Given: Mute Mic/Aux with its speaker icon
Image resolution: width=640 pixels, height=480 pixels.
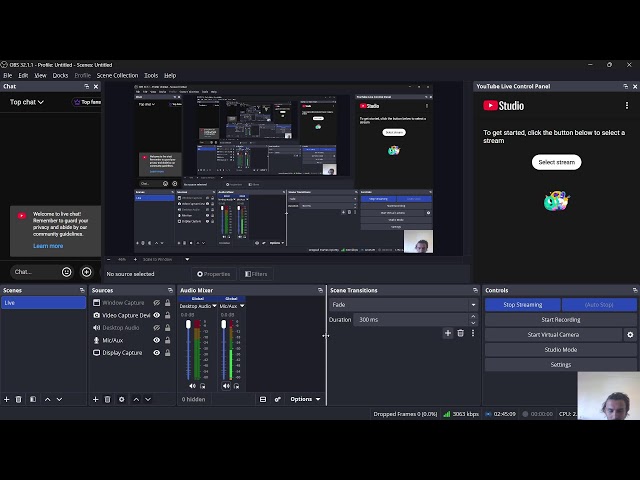Looking at the screenshot, I should (x=226, y=386).
